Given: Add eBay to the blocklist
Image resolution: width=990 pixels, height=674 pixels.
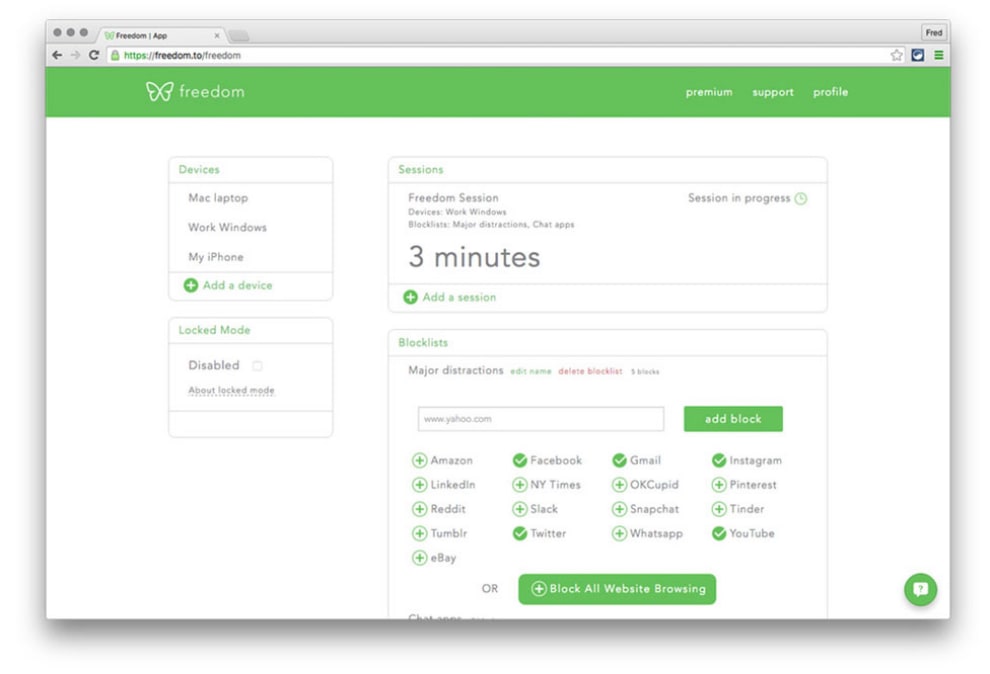Looking at the screenshot, I should click(x=419, y=558).
